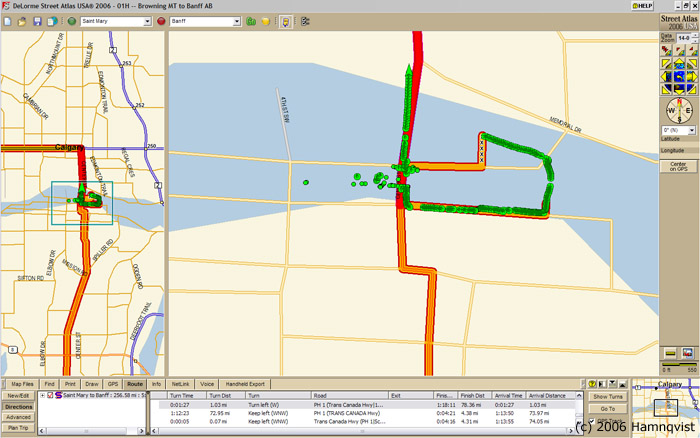This screenshot has height=438, width=700.
Task: Click the New/Edit button
Action: point(18,396)
